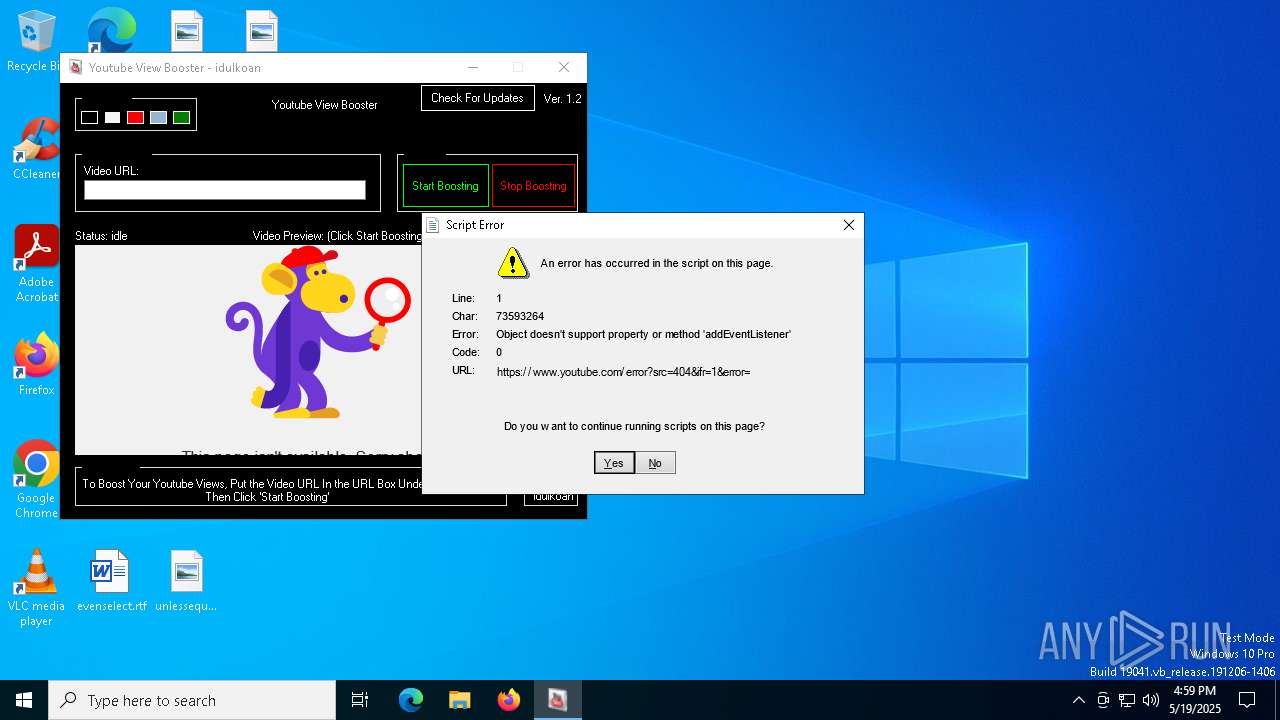This screenshot has width=1280, height=720.
Task: Click the taskbar search box
Action: click(x=192, y=700)
